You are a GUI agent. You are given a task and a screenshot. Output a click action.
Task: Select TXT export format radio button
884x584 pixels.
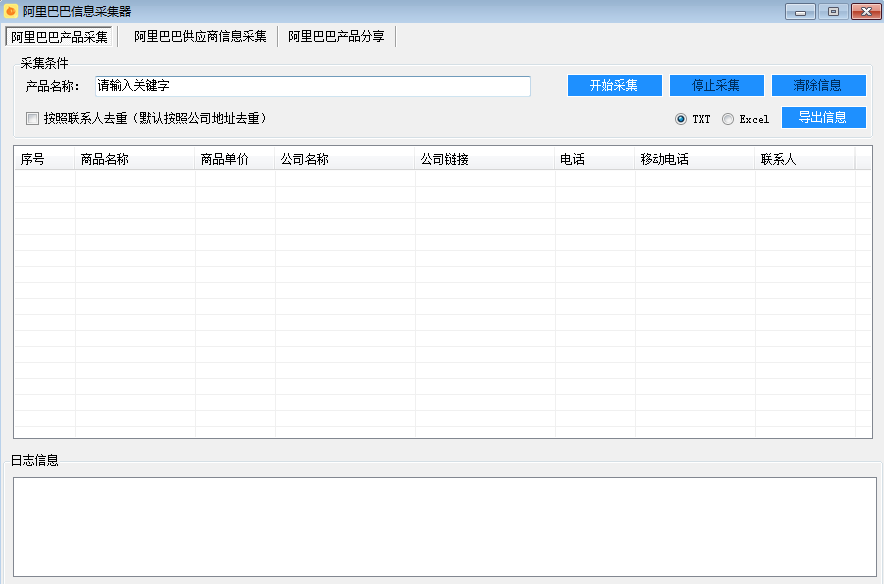click(x=680, y=119)
